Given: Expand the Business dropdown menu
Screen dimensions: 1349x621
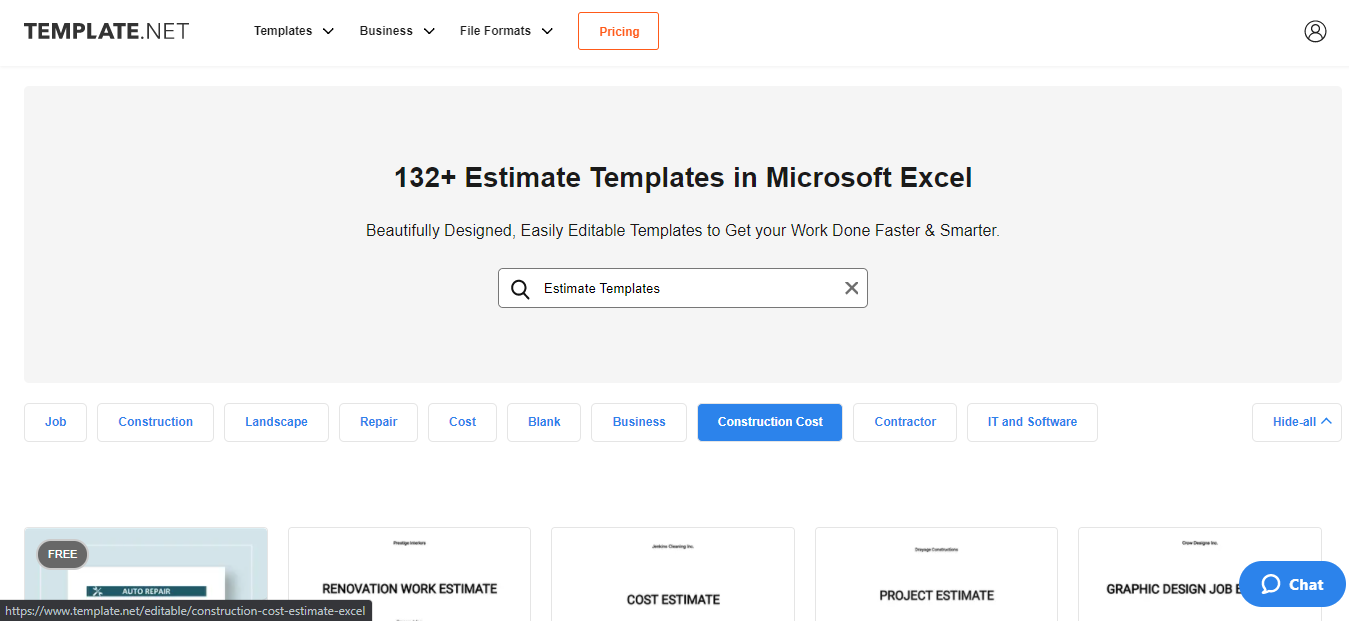Looking at the screenshot, I should pyautogui.click(x=397, y=31).
